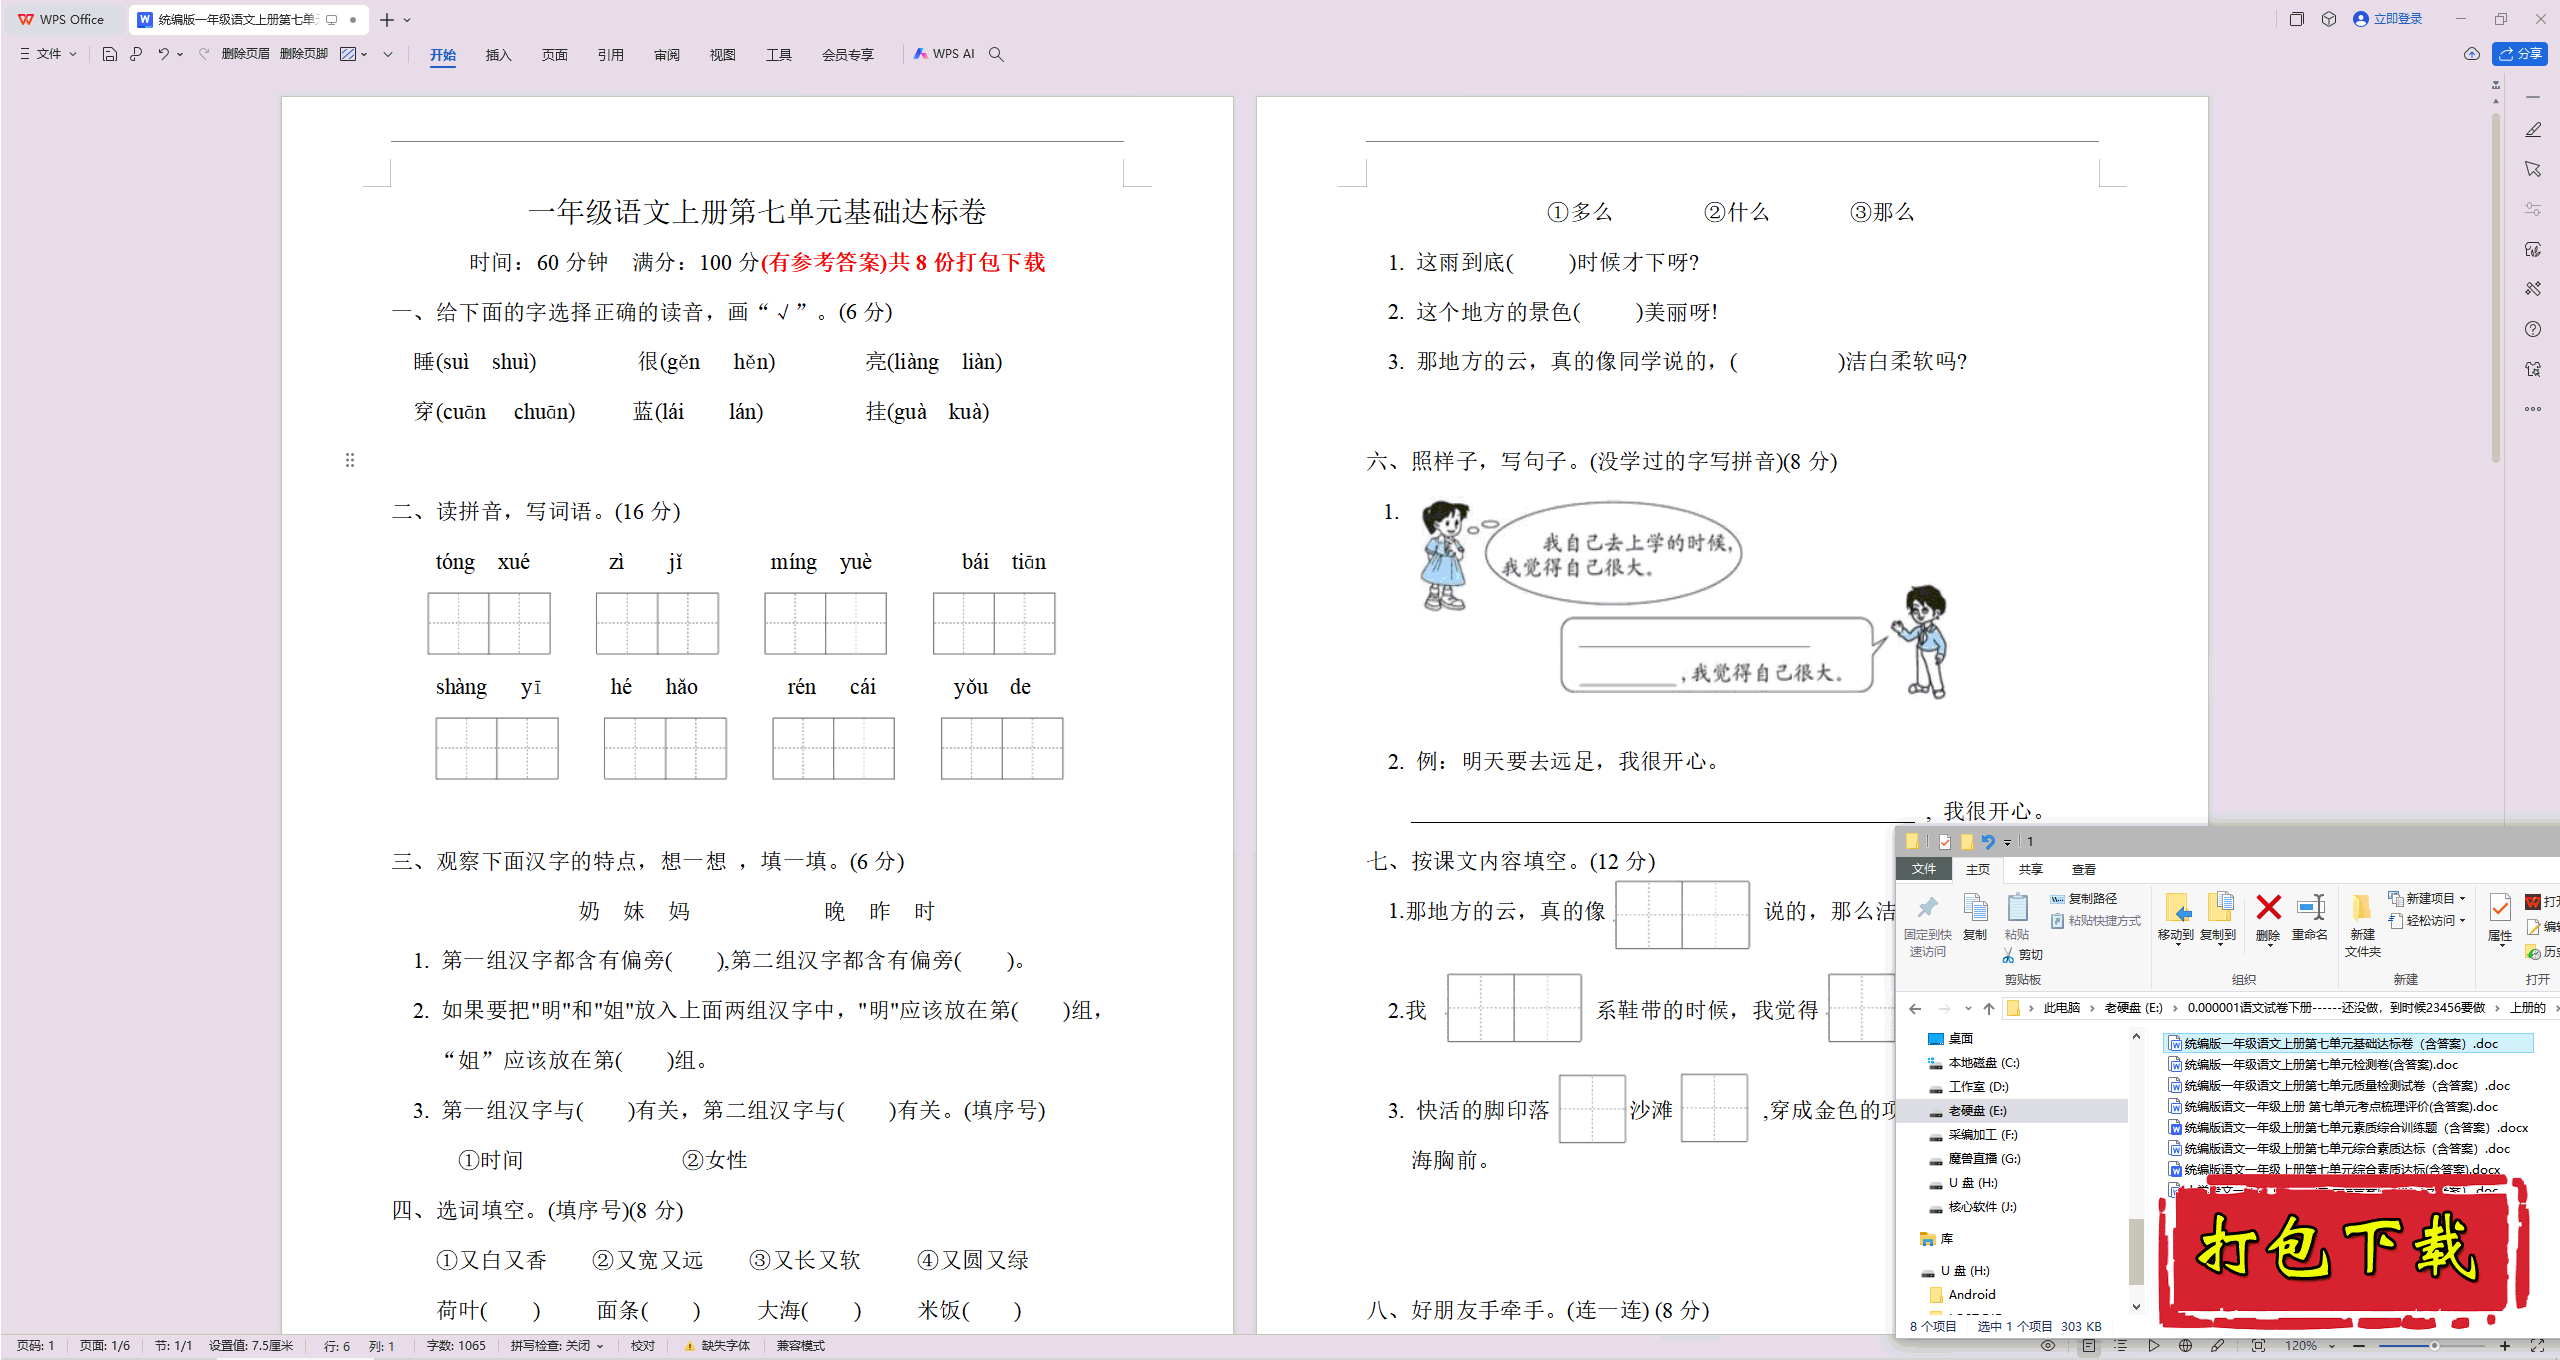Click the help question mark in right sidebar
2560x1360 pixels.
(2533, 329)
